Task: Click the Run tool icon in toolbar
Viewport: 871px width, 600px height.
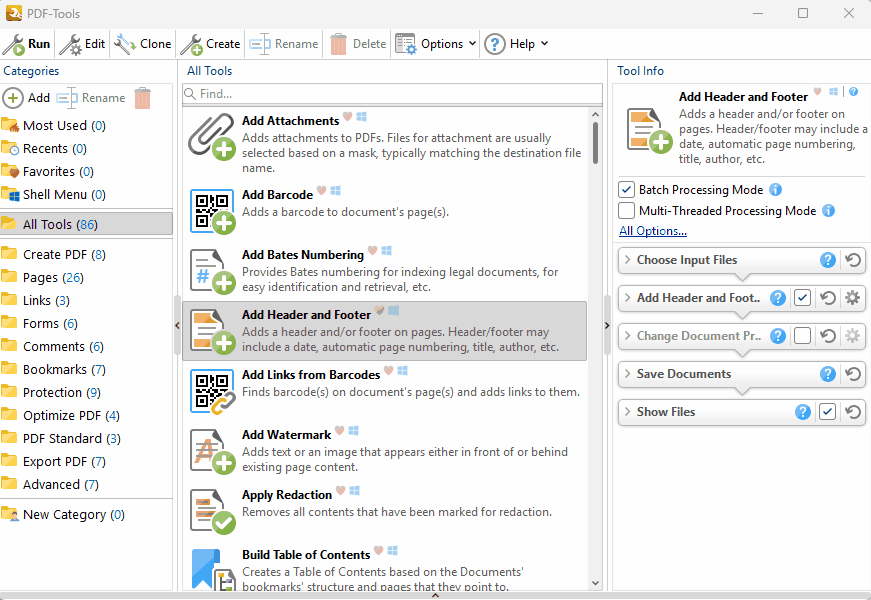Action: click(x=14, y=44)
